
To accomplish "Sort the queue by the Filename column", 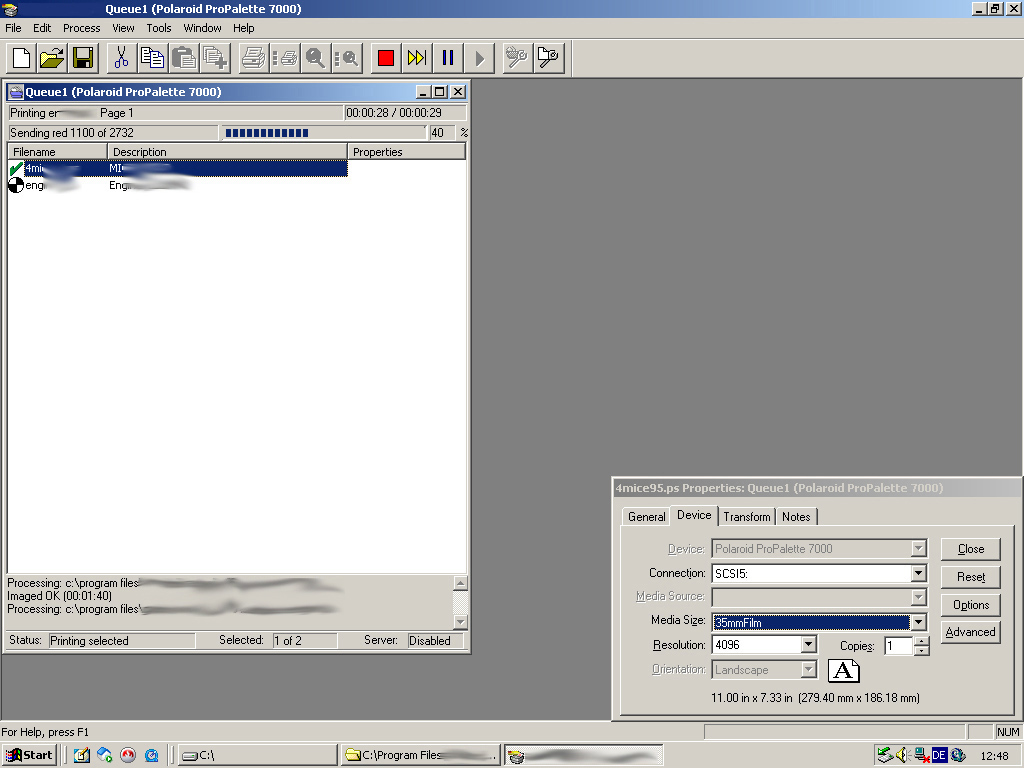I will tap(57, 152).
